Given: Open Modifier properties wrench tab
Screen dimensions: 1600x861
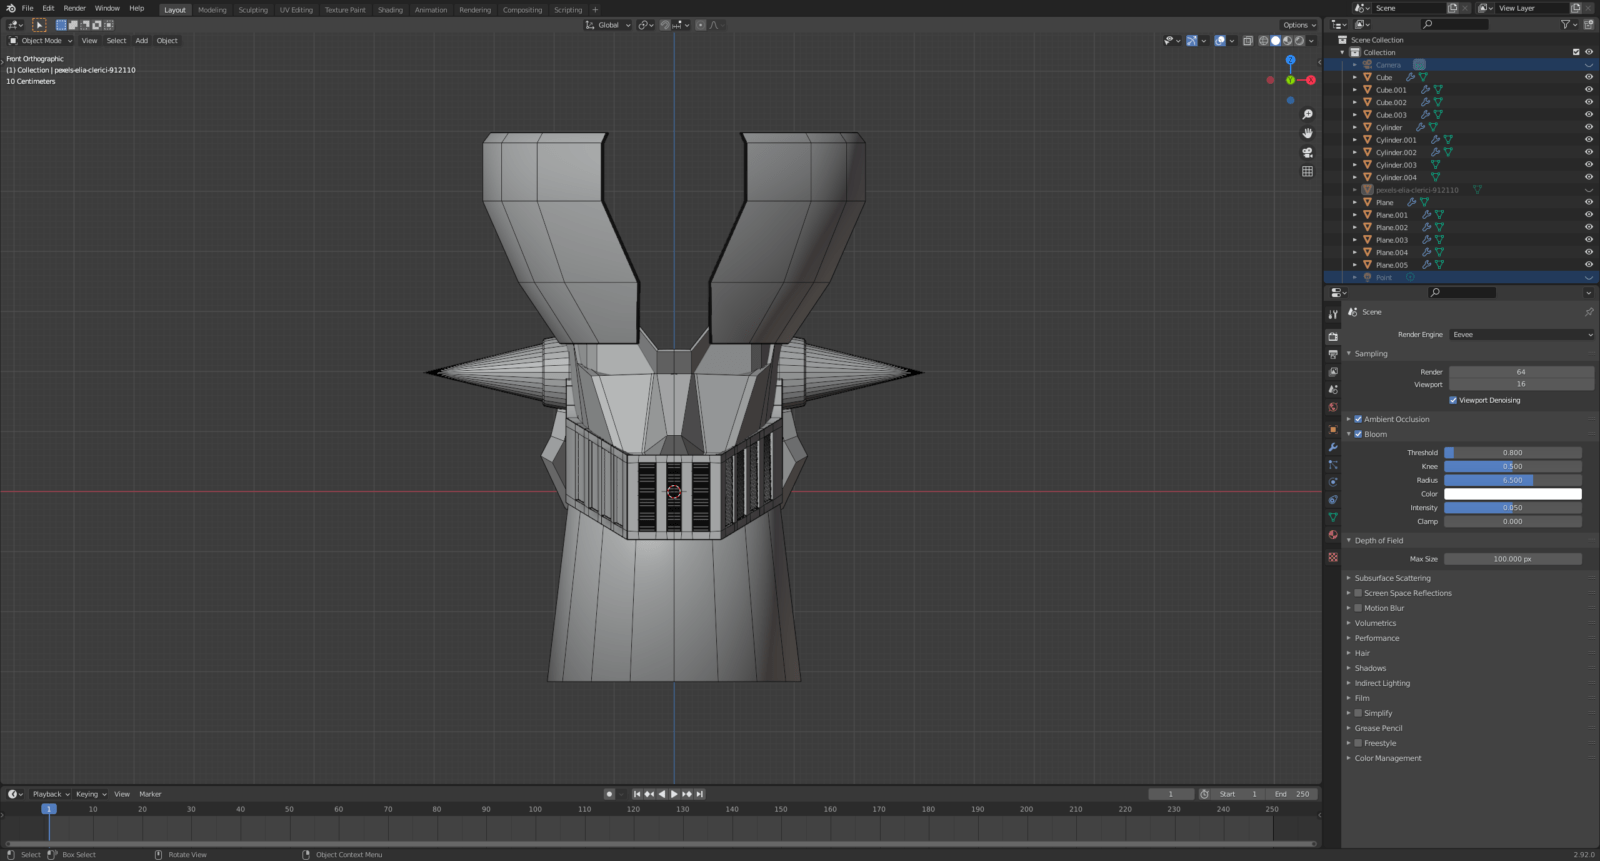Looking at the screenshot, I should 1333,447.
